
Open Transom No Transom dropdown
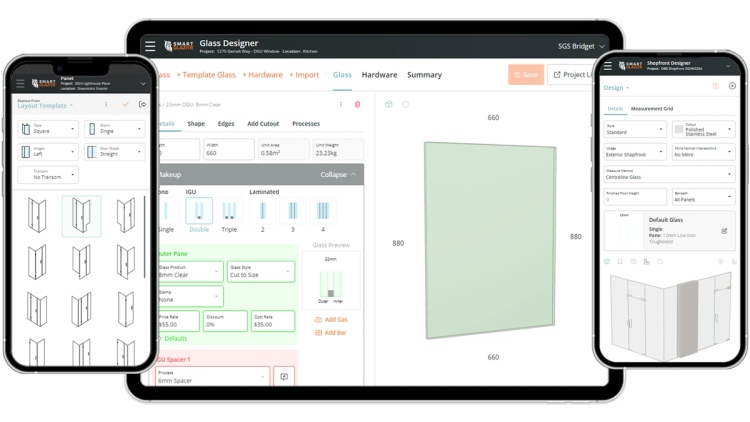tap(48, 175)
